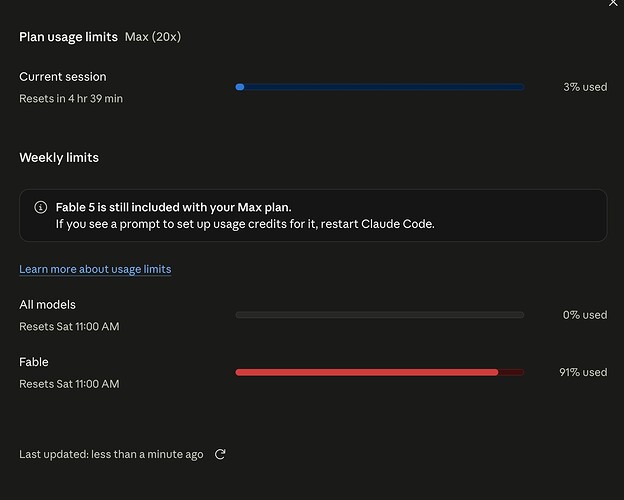The height and width of the screenshot is (500, 624).
Task: Click Resets Sat 11:00 AM under All models
Action: [69, 326]
